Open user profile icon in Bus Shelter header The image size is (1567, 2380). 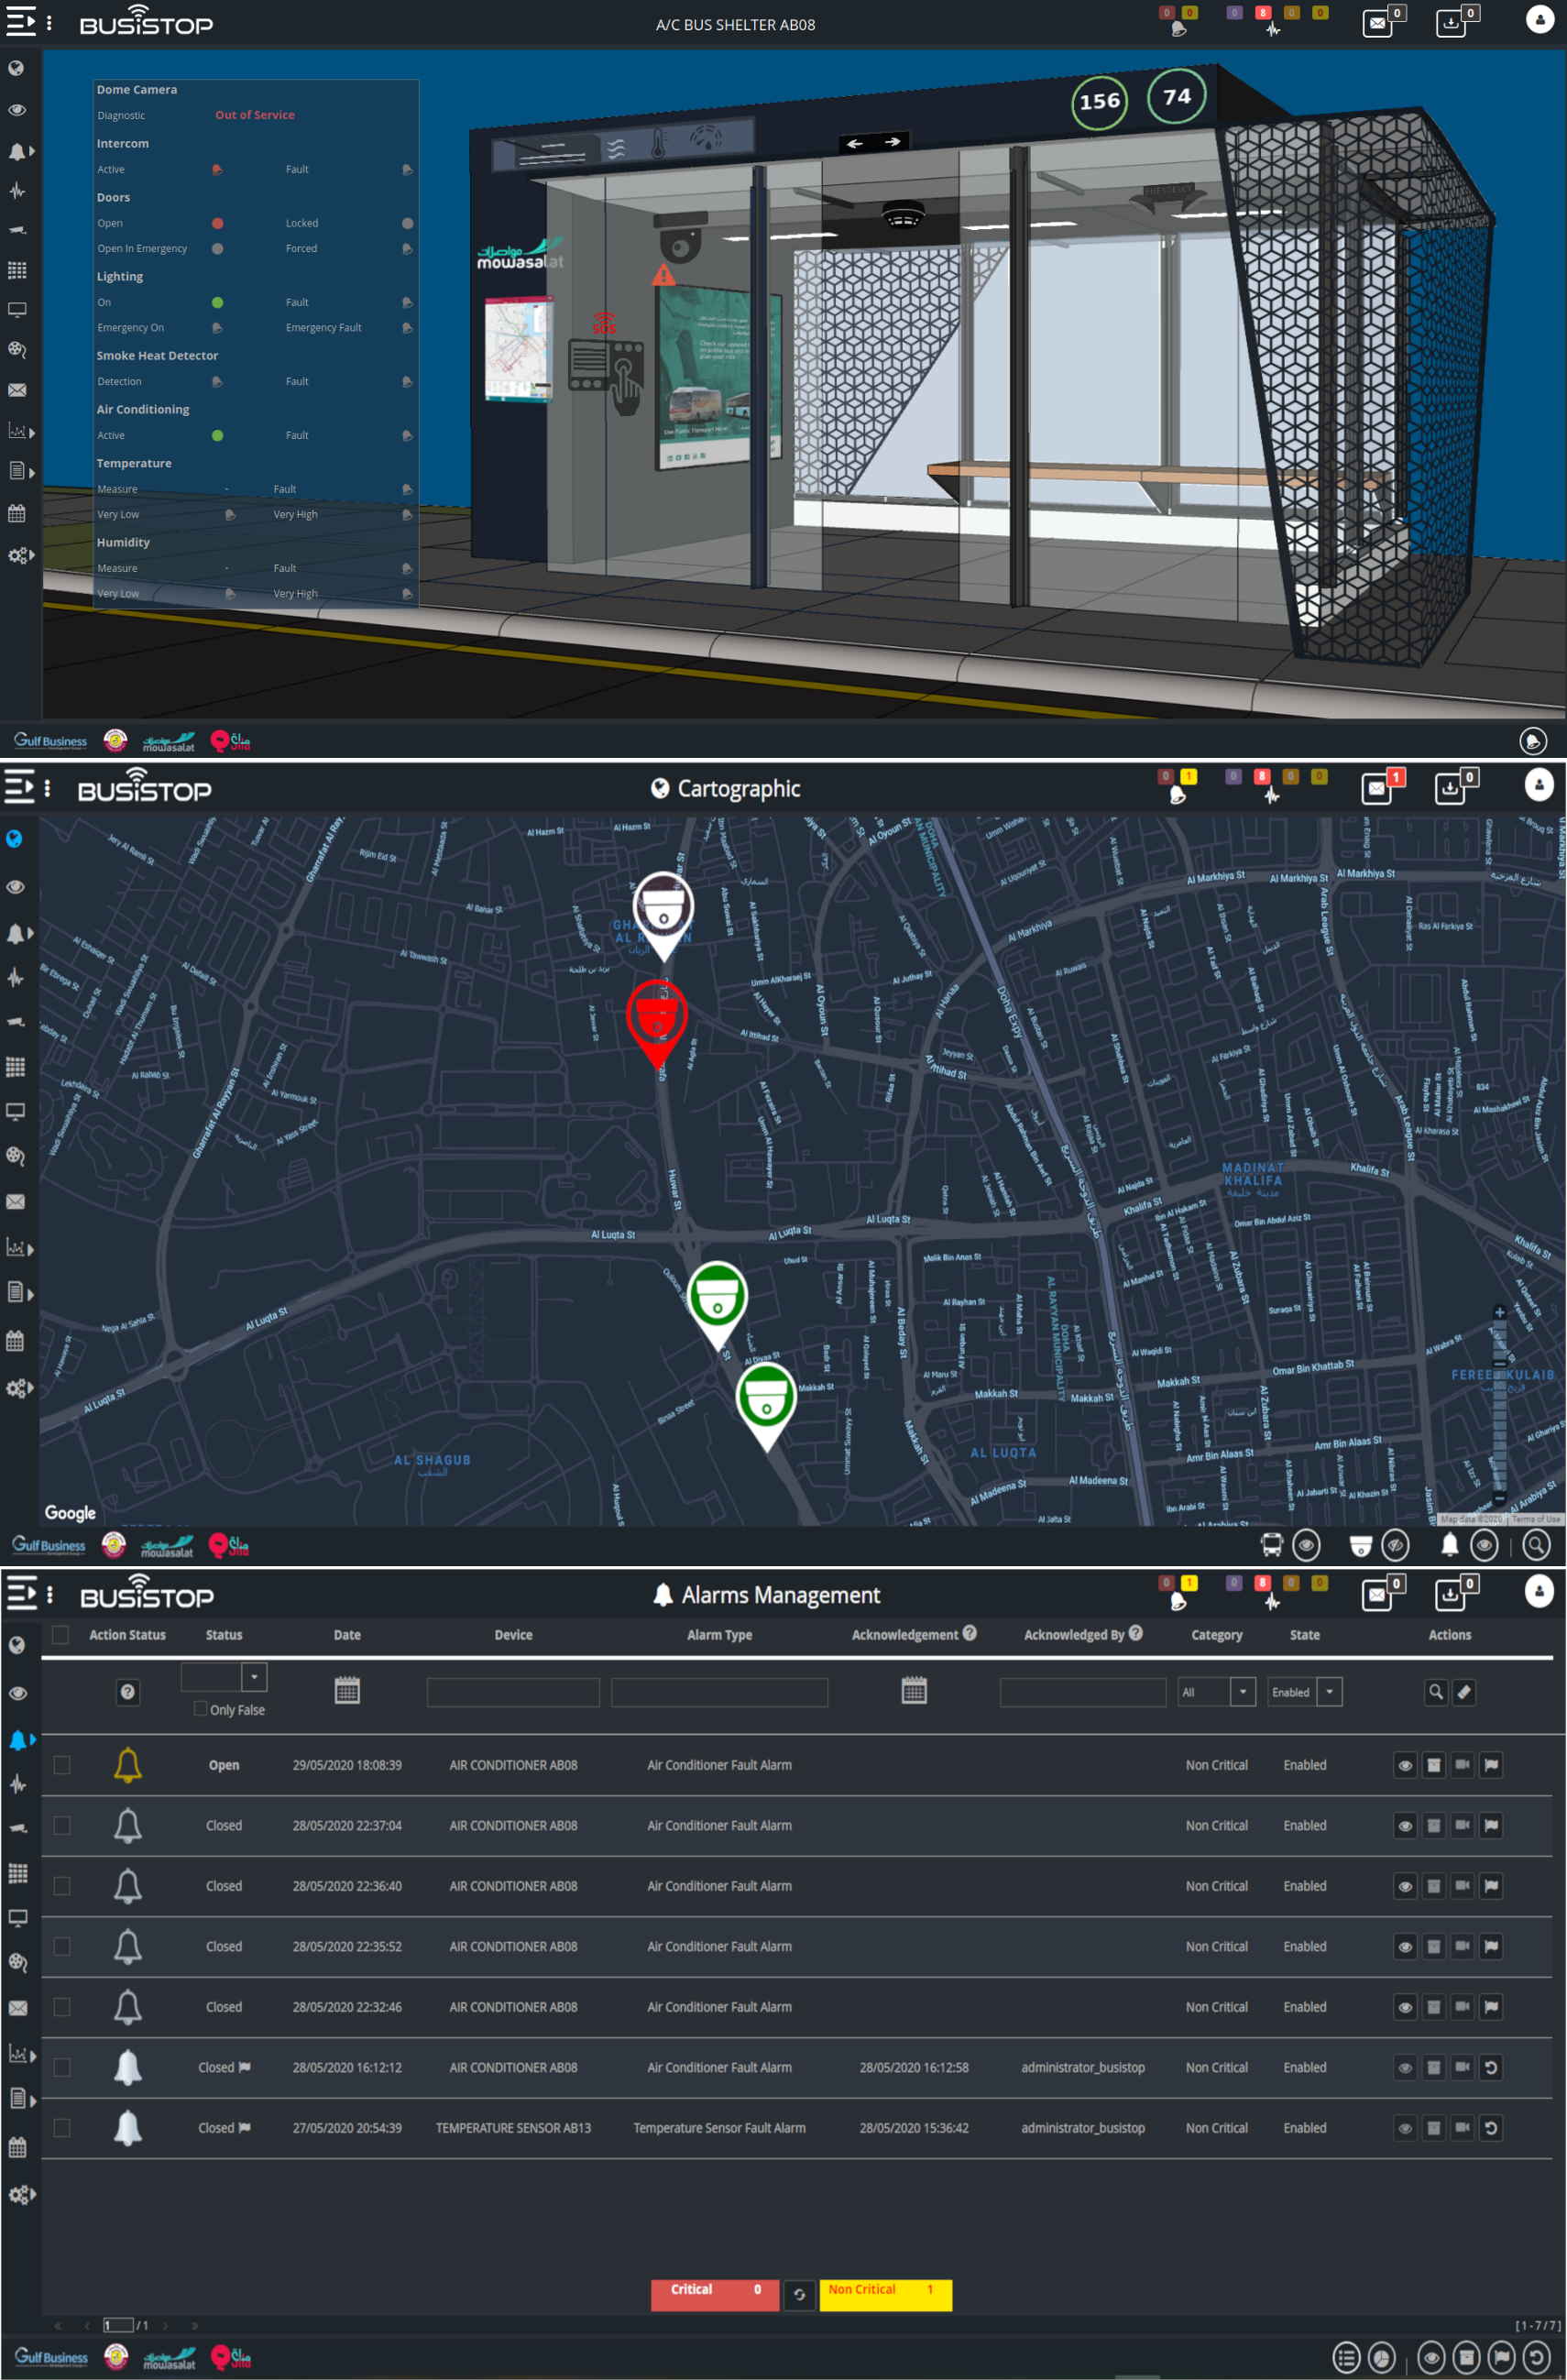[x=1540, y=19]
